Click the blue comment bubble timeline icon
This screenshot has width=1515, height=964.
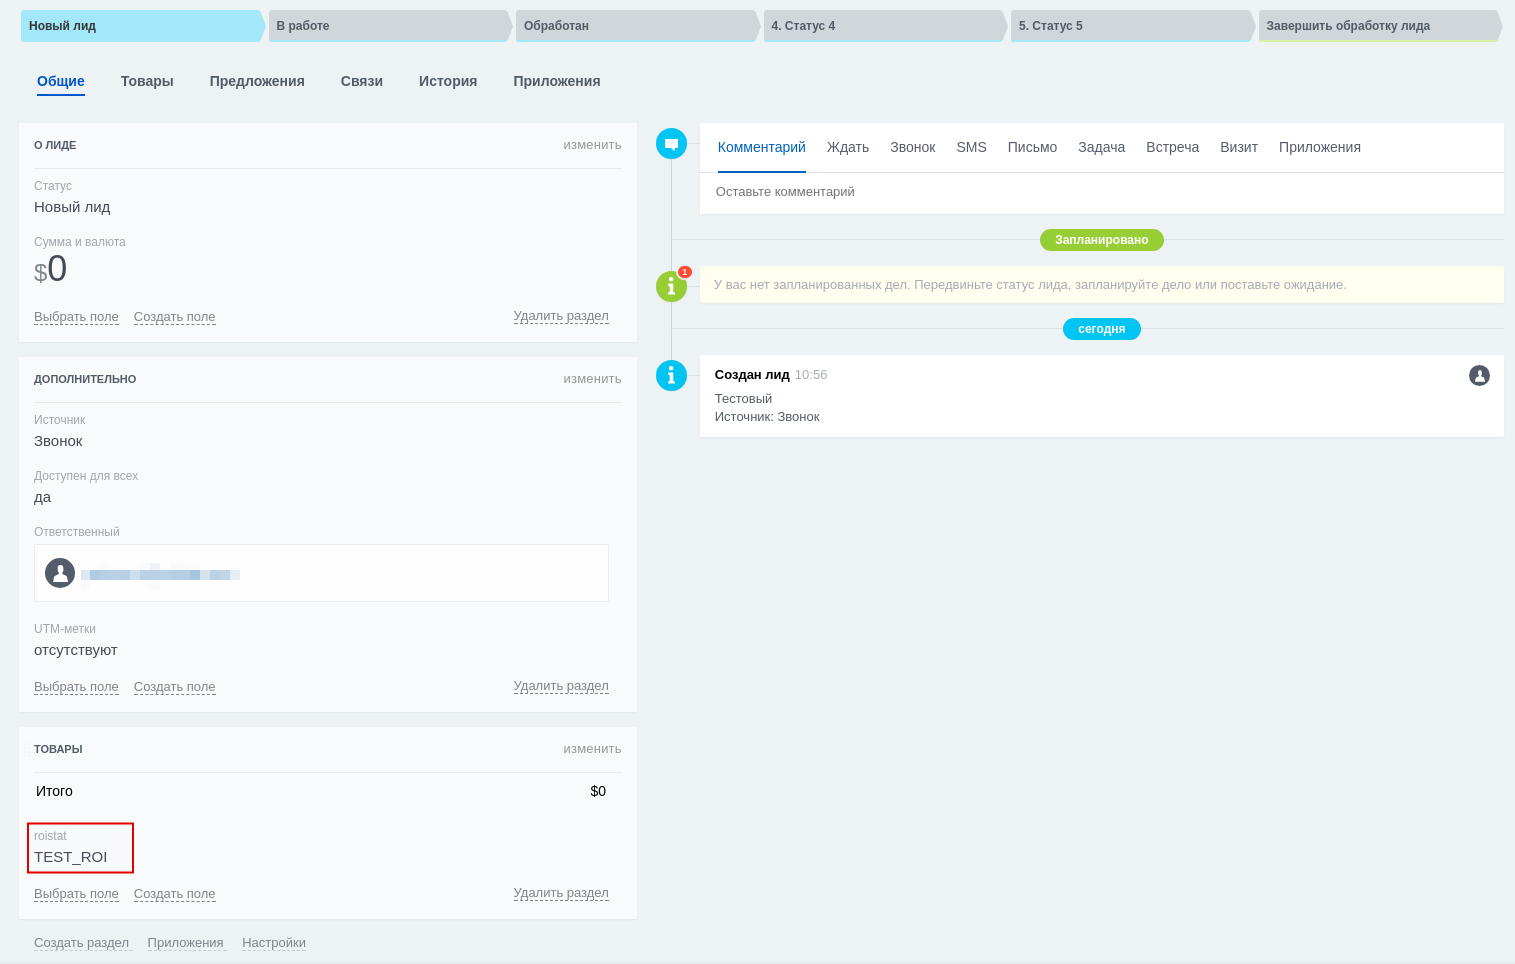(x=671, y=144)
